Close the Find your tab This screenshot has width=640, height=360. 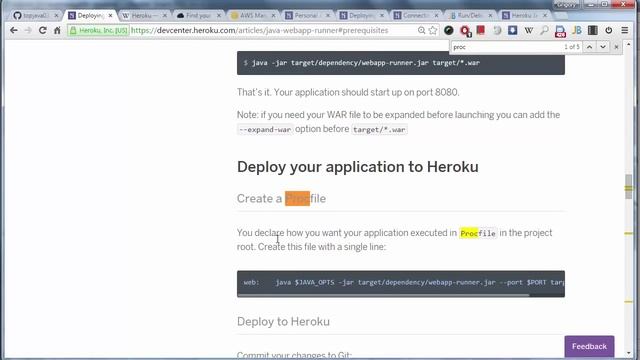pos(219,16)
